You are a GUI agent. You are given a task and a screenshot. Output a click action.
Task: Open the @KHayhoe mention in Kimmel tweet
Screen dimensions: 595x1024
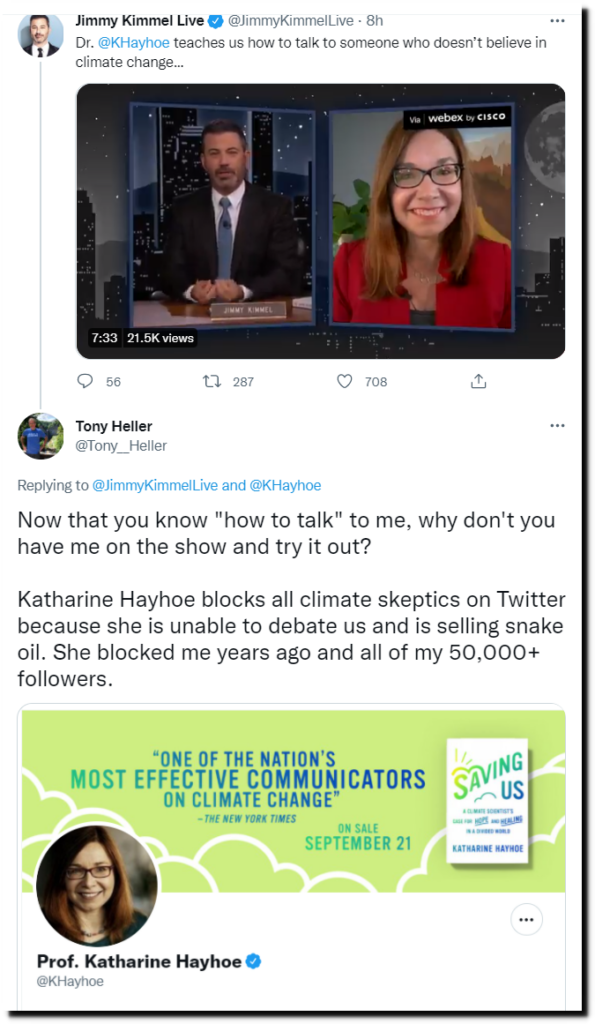pyautogui.click(x=133, y=42)
